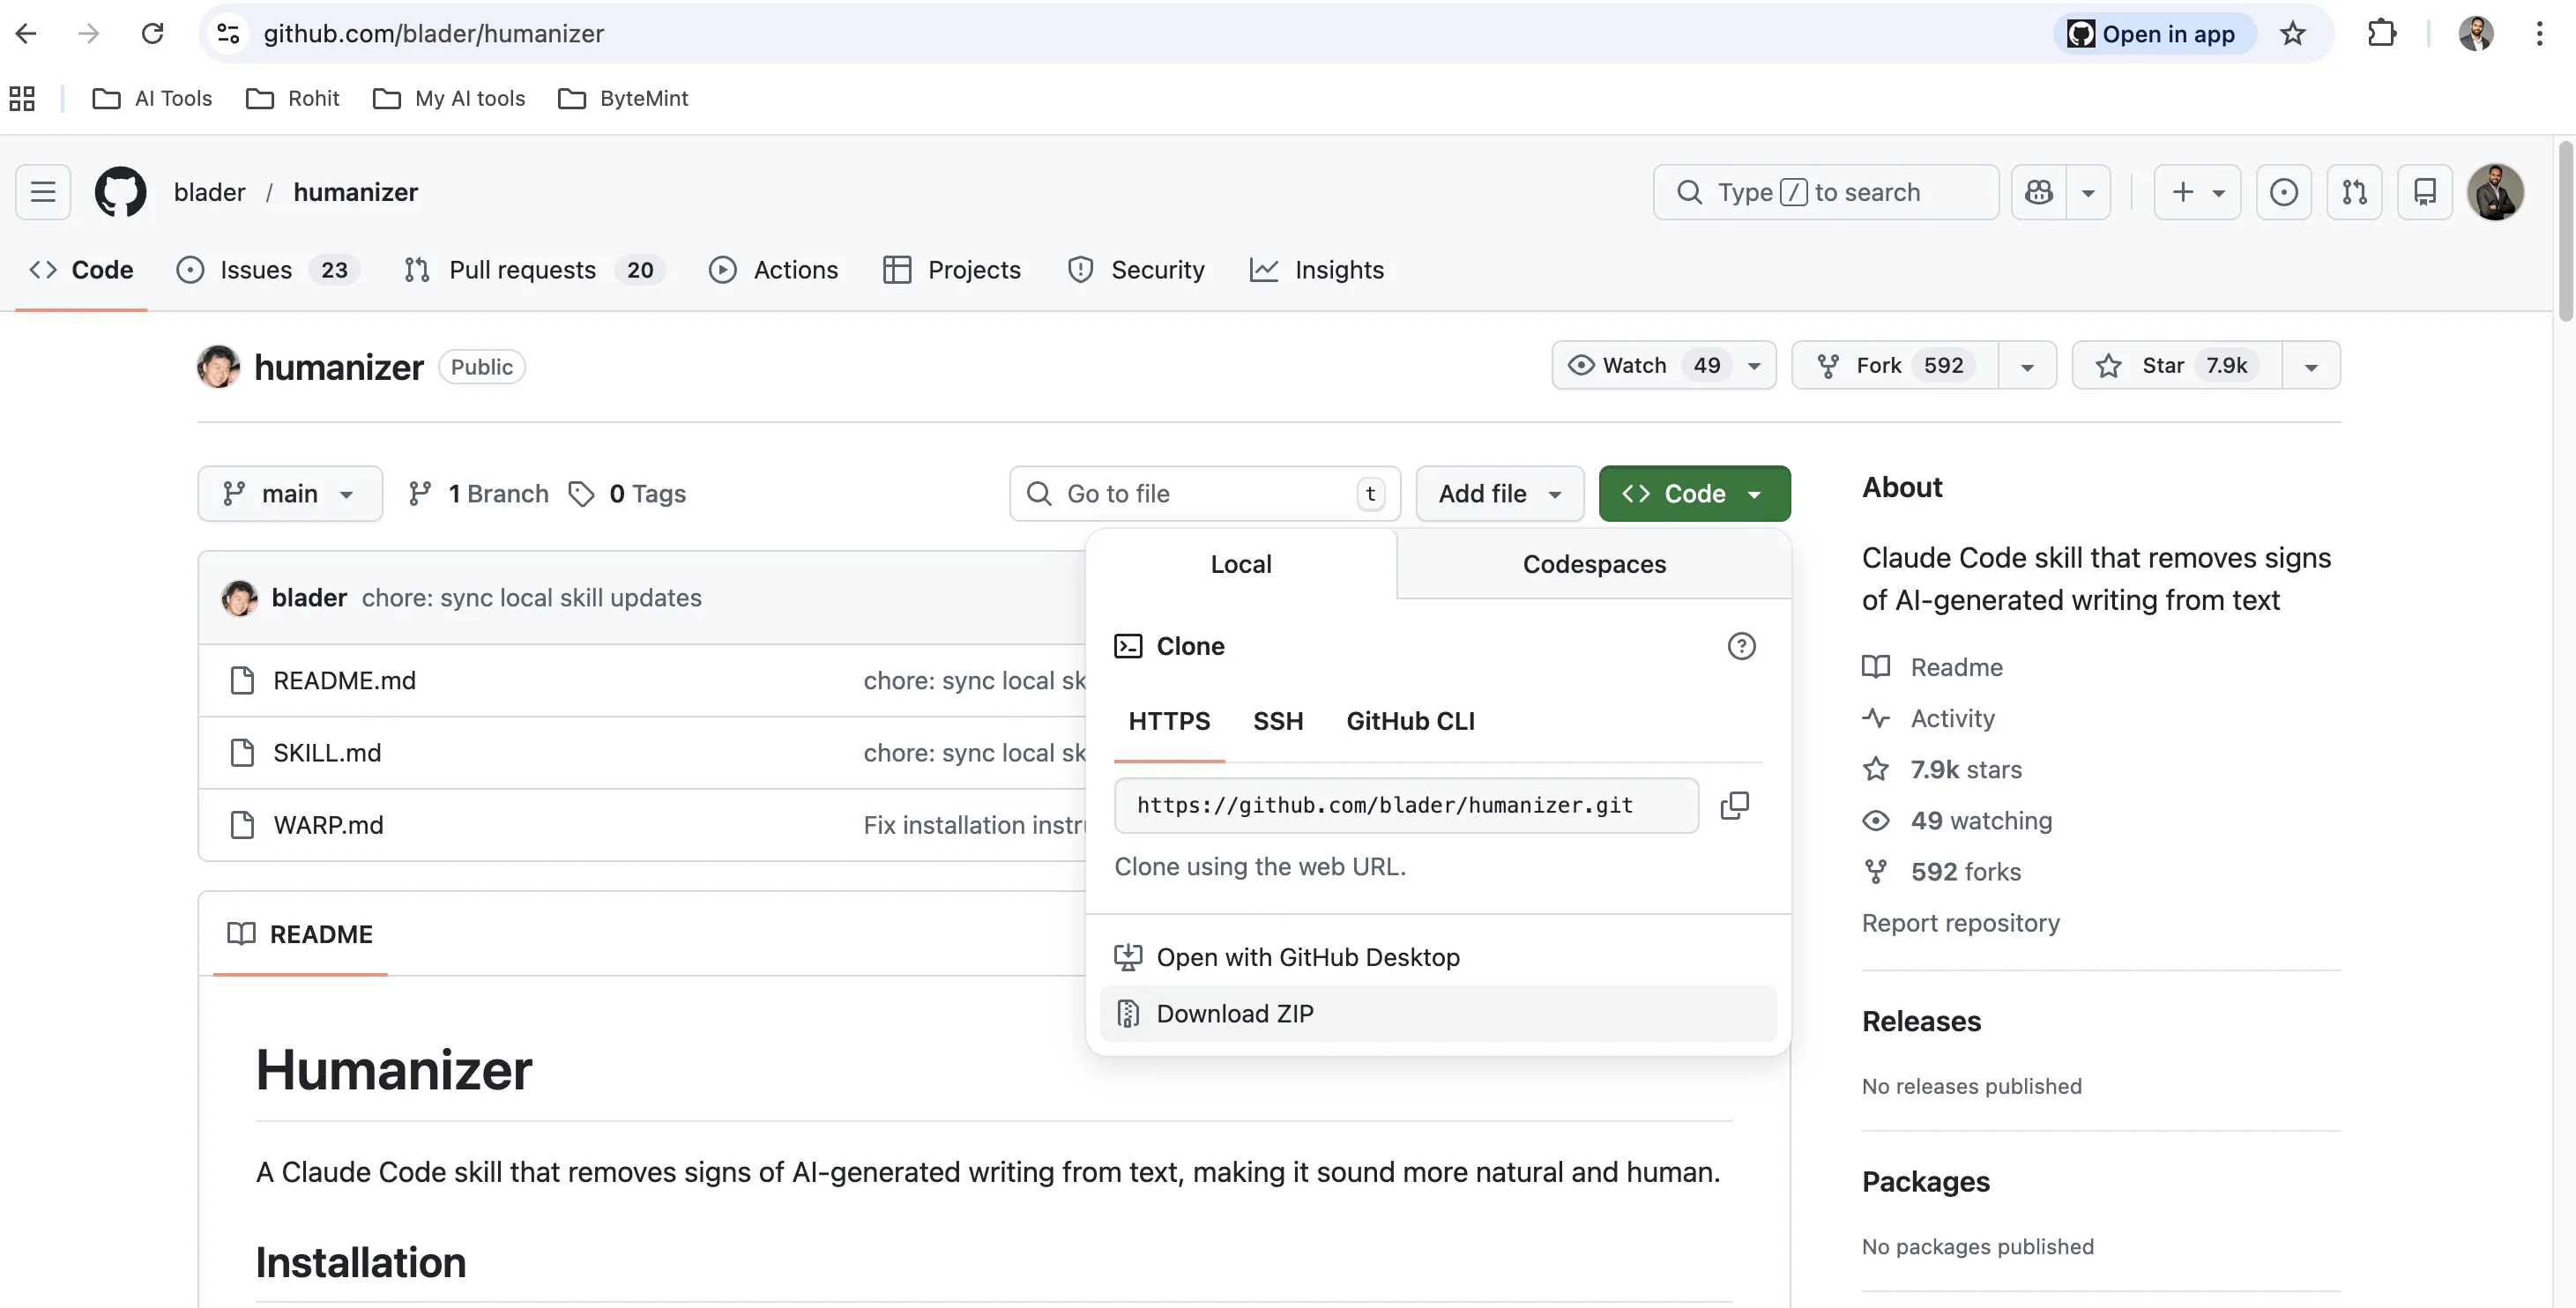2576x1308 pixels.
Task: Open the GitHub homepage via Octocat logo
Action: click(120, 192)
